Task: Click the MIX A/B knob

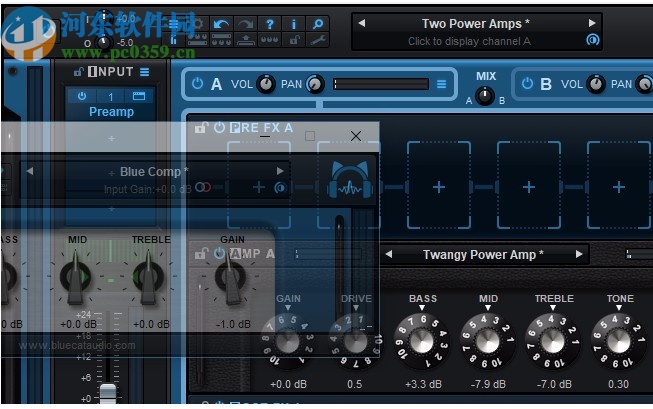Action: pyautogui.click(x=485, y=95)
